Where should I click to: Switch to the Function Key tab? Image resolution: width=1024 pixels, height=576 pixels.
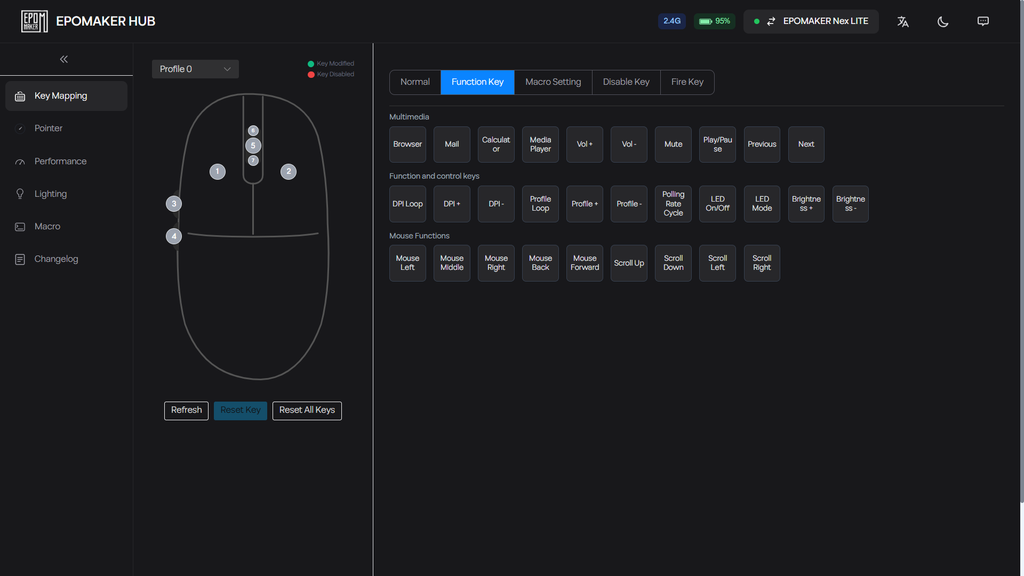477,82
